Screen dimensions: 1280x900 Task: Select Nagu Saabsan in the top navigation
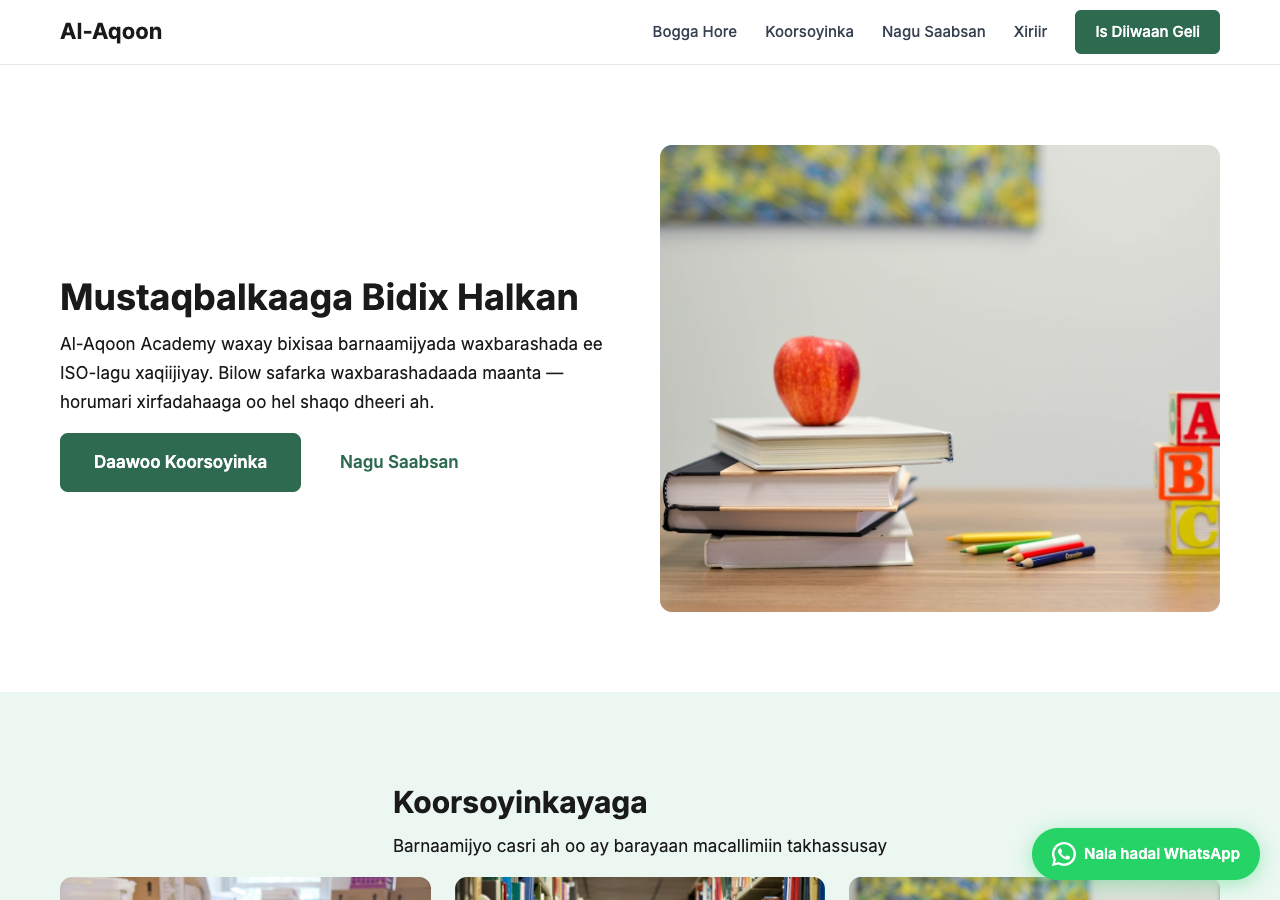[934, 32]
